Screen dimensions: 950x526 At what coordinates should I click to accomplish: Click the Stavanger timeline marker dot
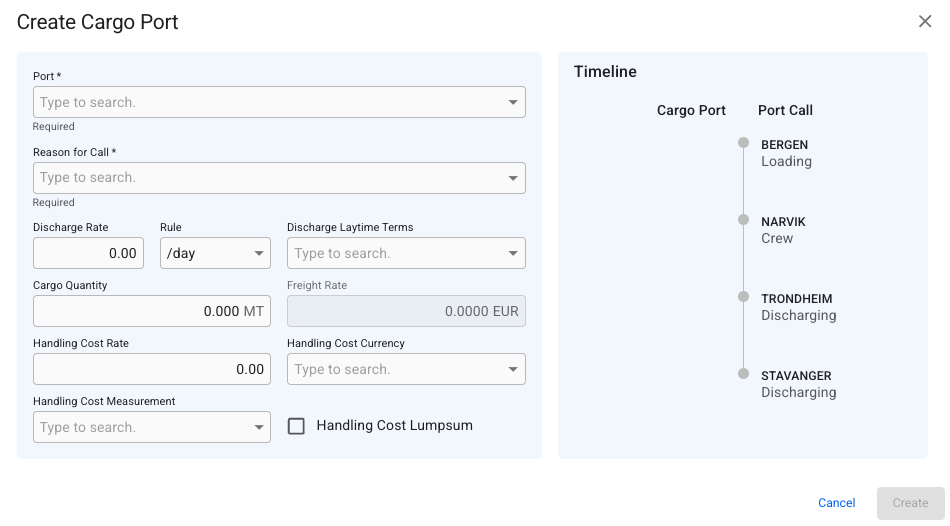pyautogui.click(x=743, y=374)
